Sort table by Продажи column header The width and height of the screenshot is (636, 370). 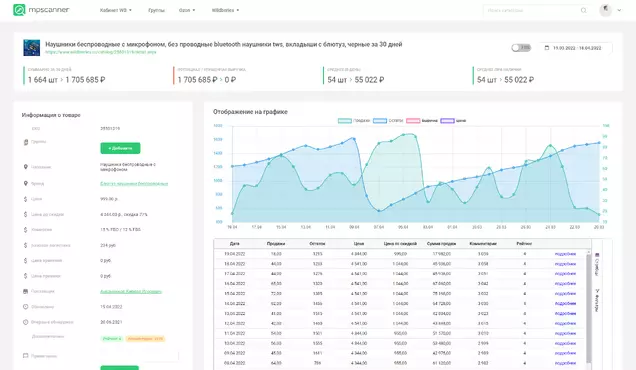[276, 243]
